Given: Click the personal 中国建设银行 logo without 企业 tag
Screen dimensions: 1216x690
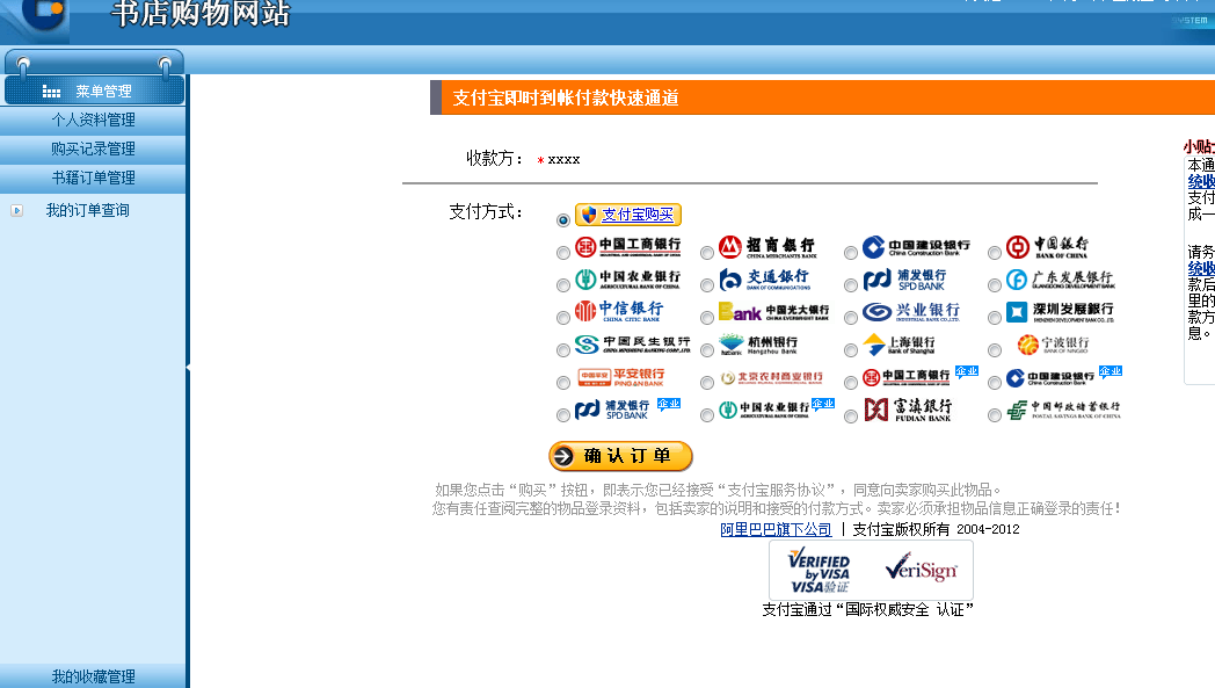Looking at the screenshot, I should point(916,247).
